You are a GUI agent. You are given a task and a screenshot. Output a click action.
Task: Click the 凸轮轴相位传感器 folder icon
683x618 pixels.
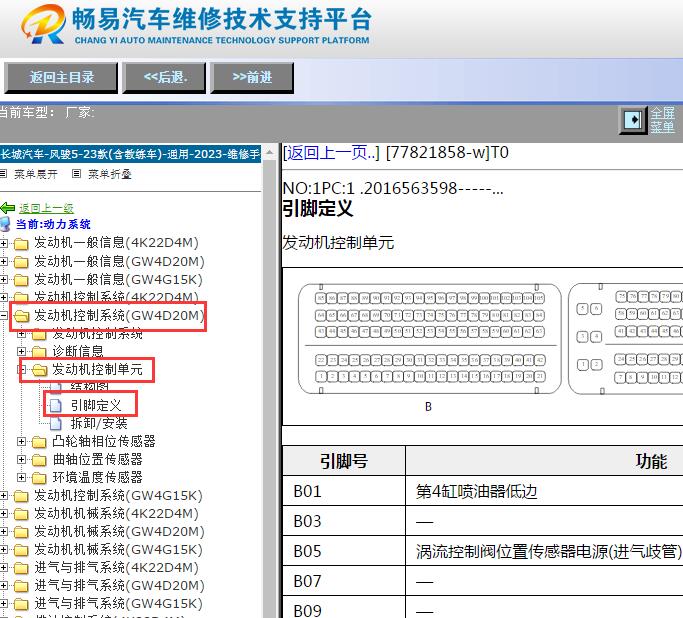pyautogui.click(x=39, y=442)
